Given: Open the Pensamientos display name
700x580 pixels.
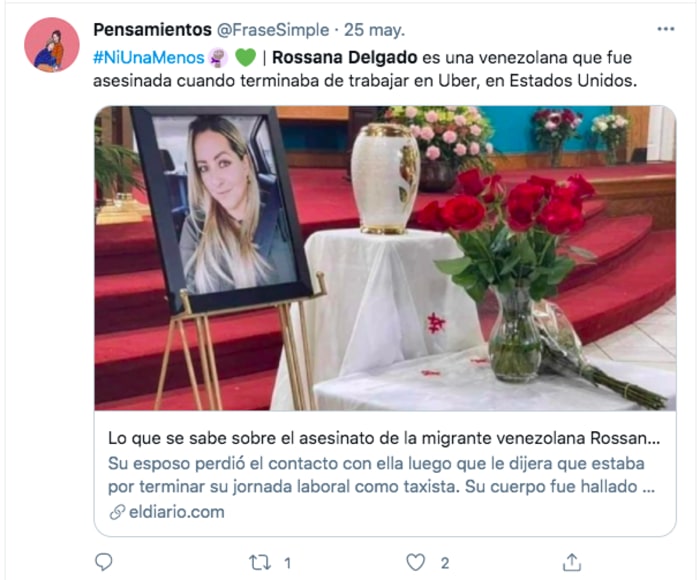Looking at the screenshot, I should (x=152, y=30).
